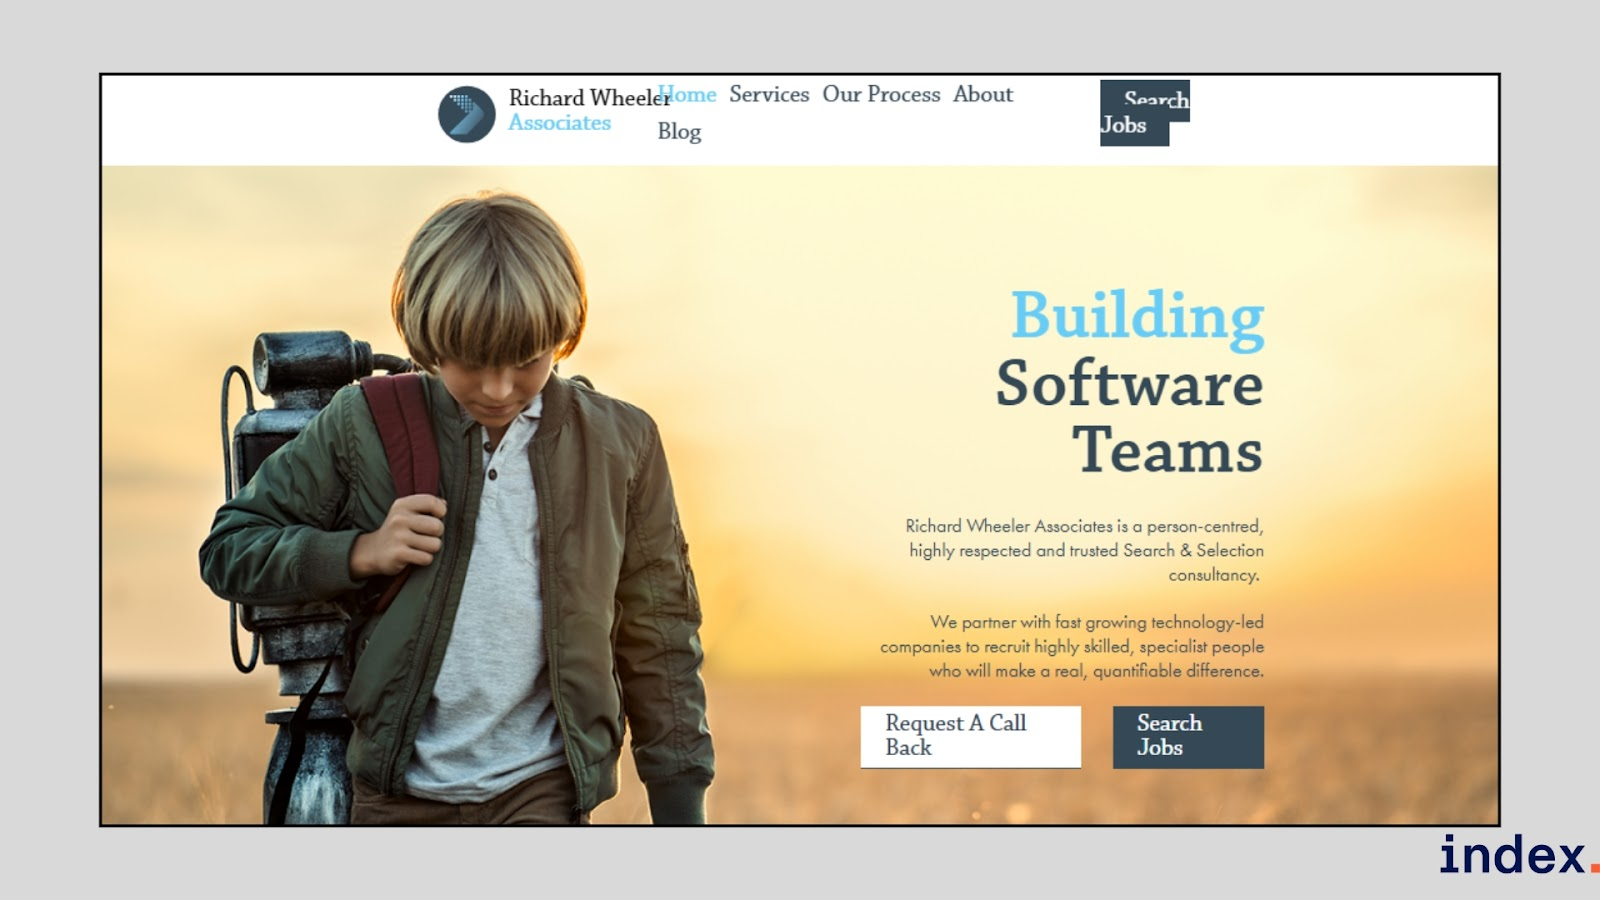Click the Request A Call Back button
Viewport: 1600px width, 900px height.
pos(970,737)
